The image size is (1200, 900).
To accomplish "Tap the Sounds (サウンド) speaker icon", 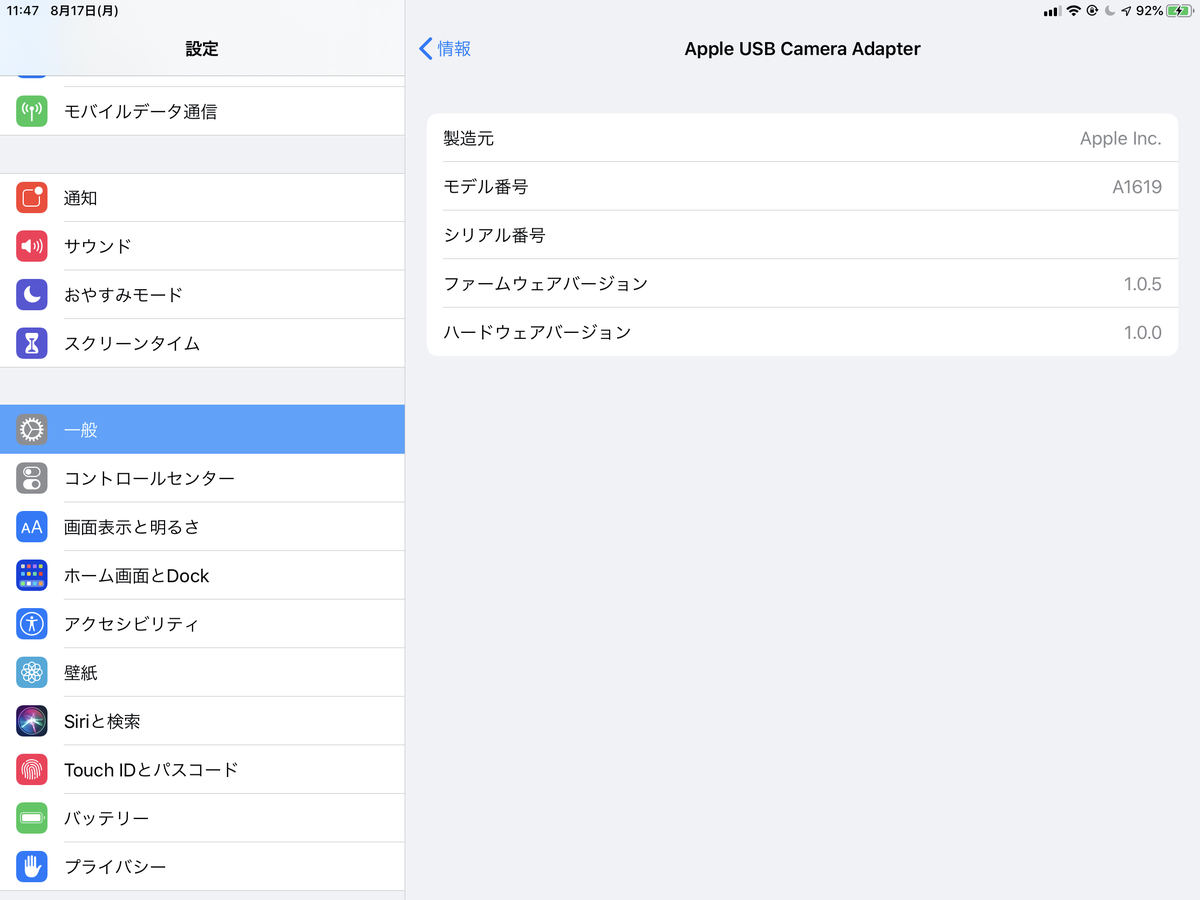I will click(x=32, y=246).
